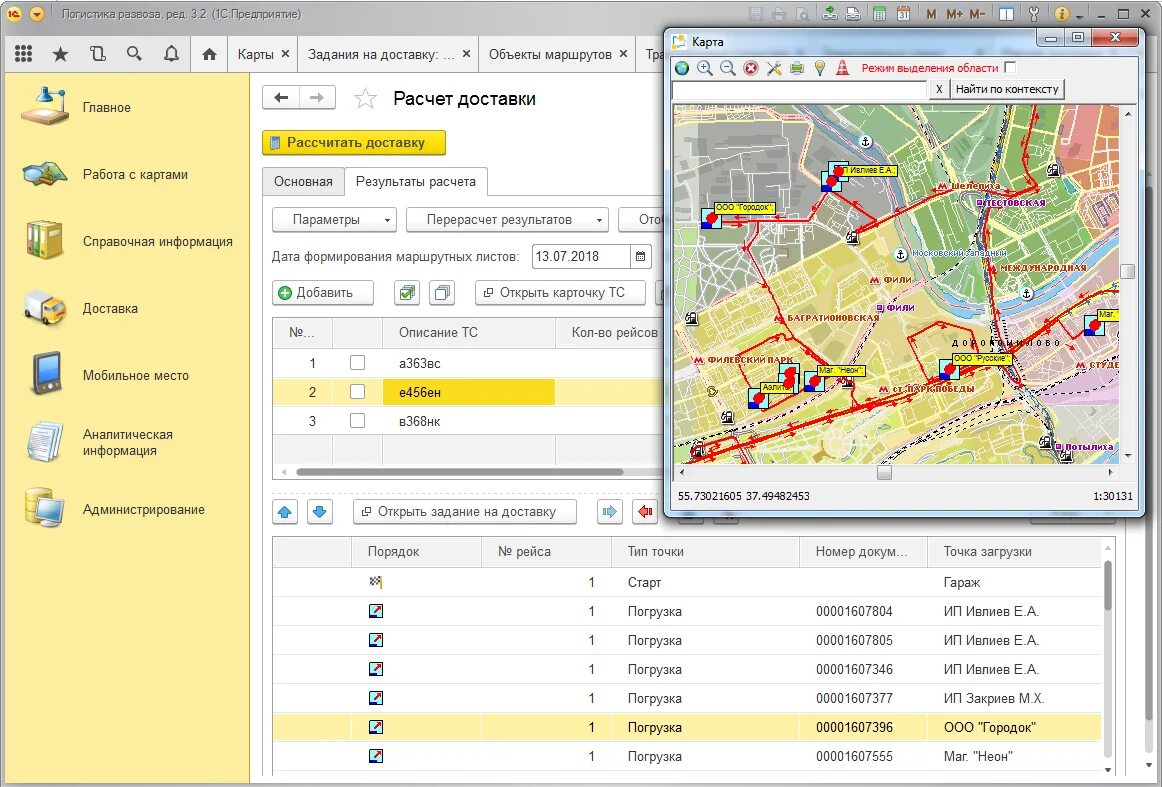
Task: Click the Добавить button
Action: coord(323,293)
